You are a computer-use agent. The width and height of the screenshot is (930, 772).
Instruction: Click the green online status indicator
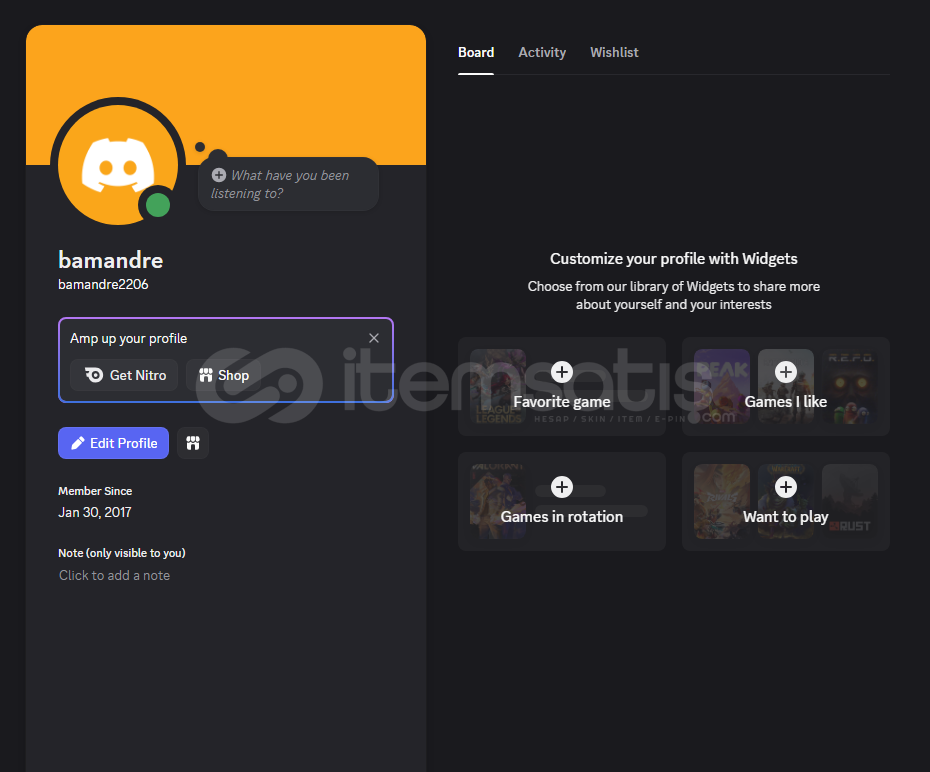(158, 206)
